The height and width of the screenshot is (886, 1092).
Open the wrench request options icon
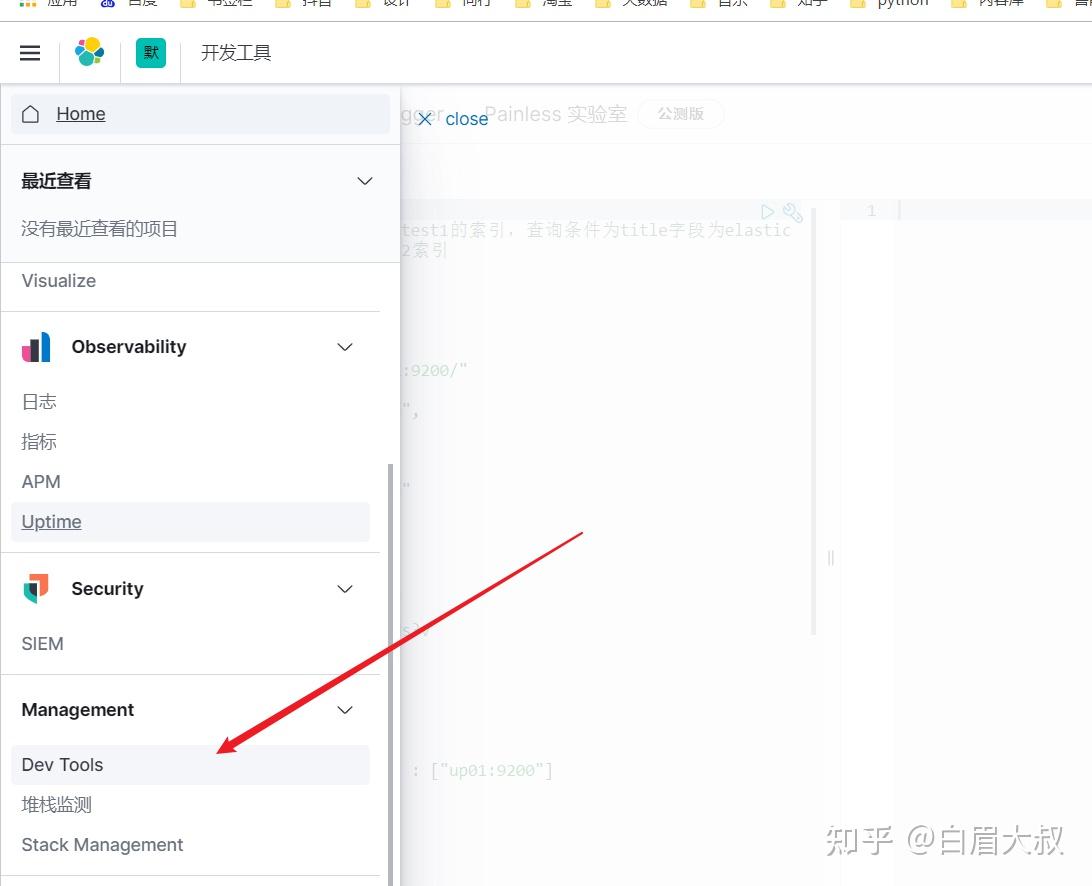coord(792,212)
